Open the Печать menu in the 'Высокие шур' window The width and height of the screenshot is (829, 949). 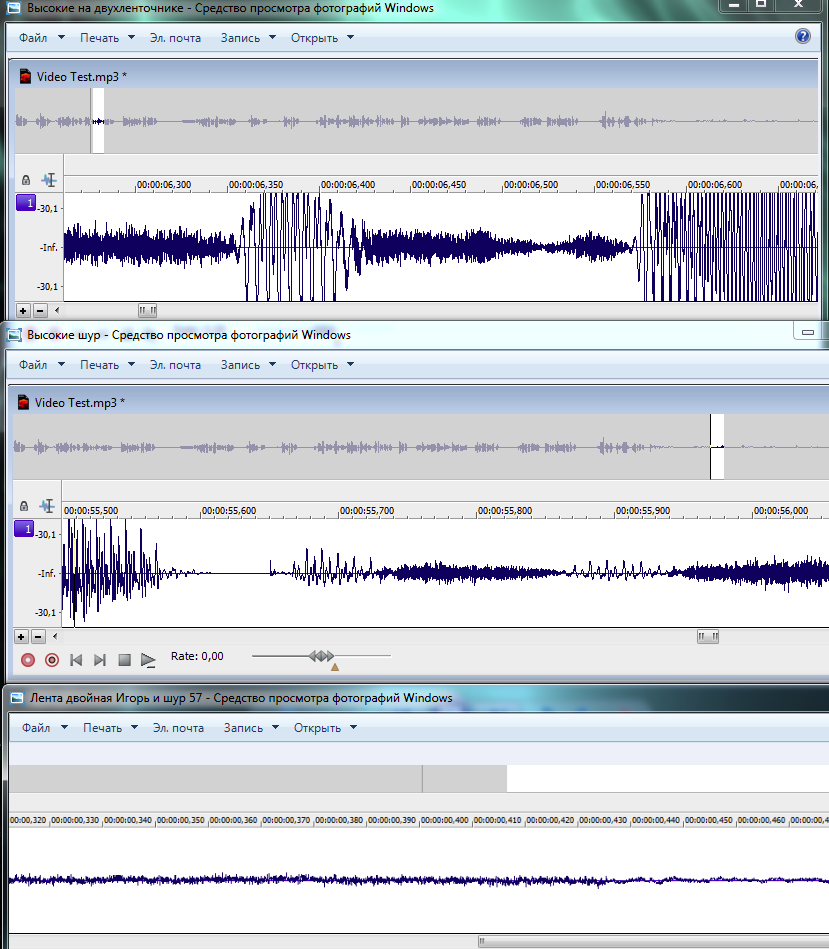[99, 364]
